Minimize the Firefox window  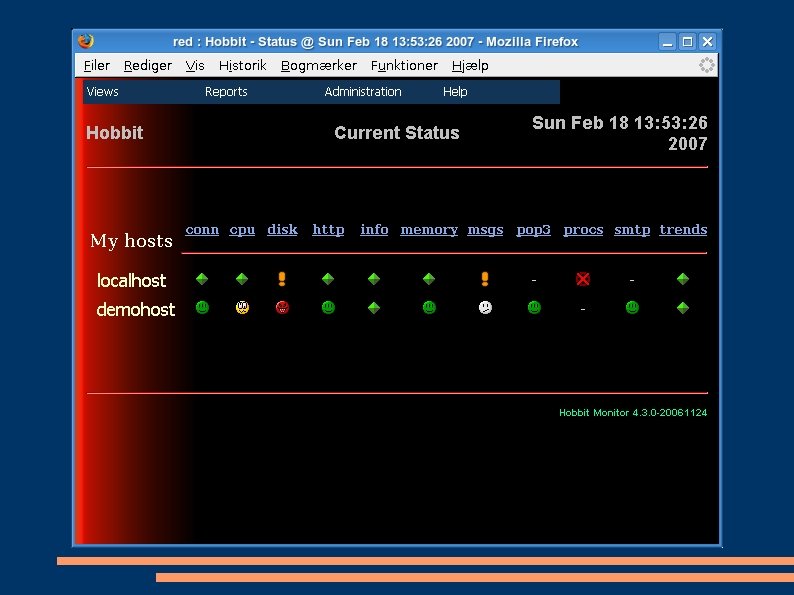[667, 42]
